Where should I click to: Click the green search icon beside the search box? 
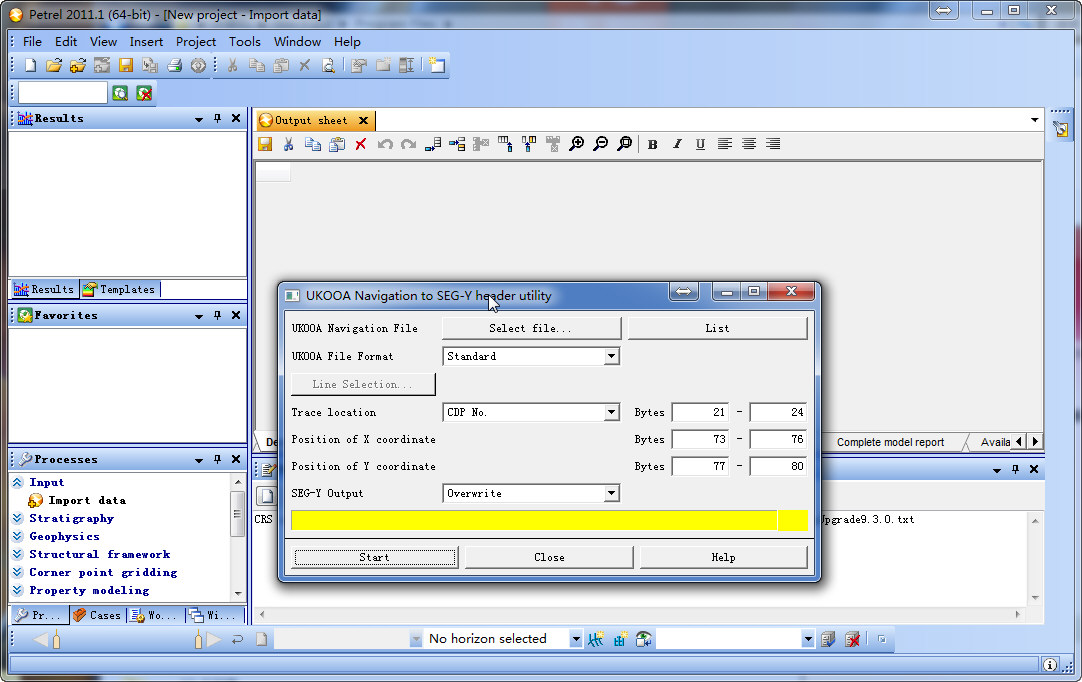coord(120,93)
